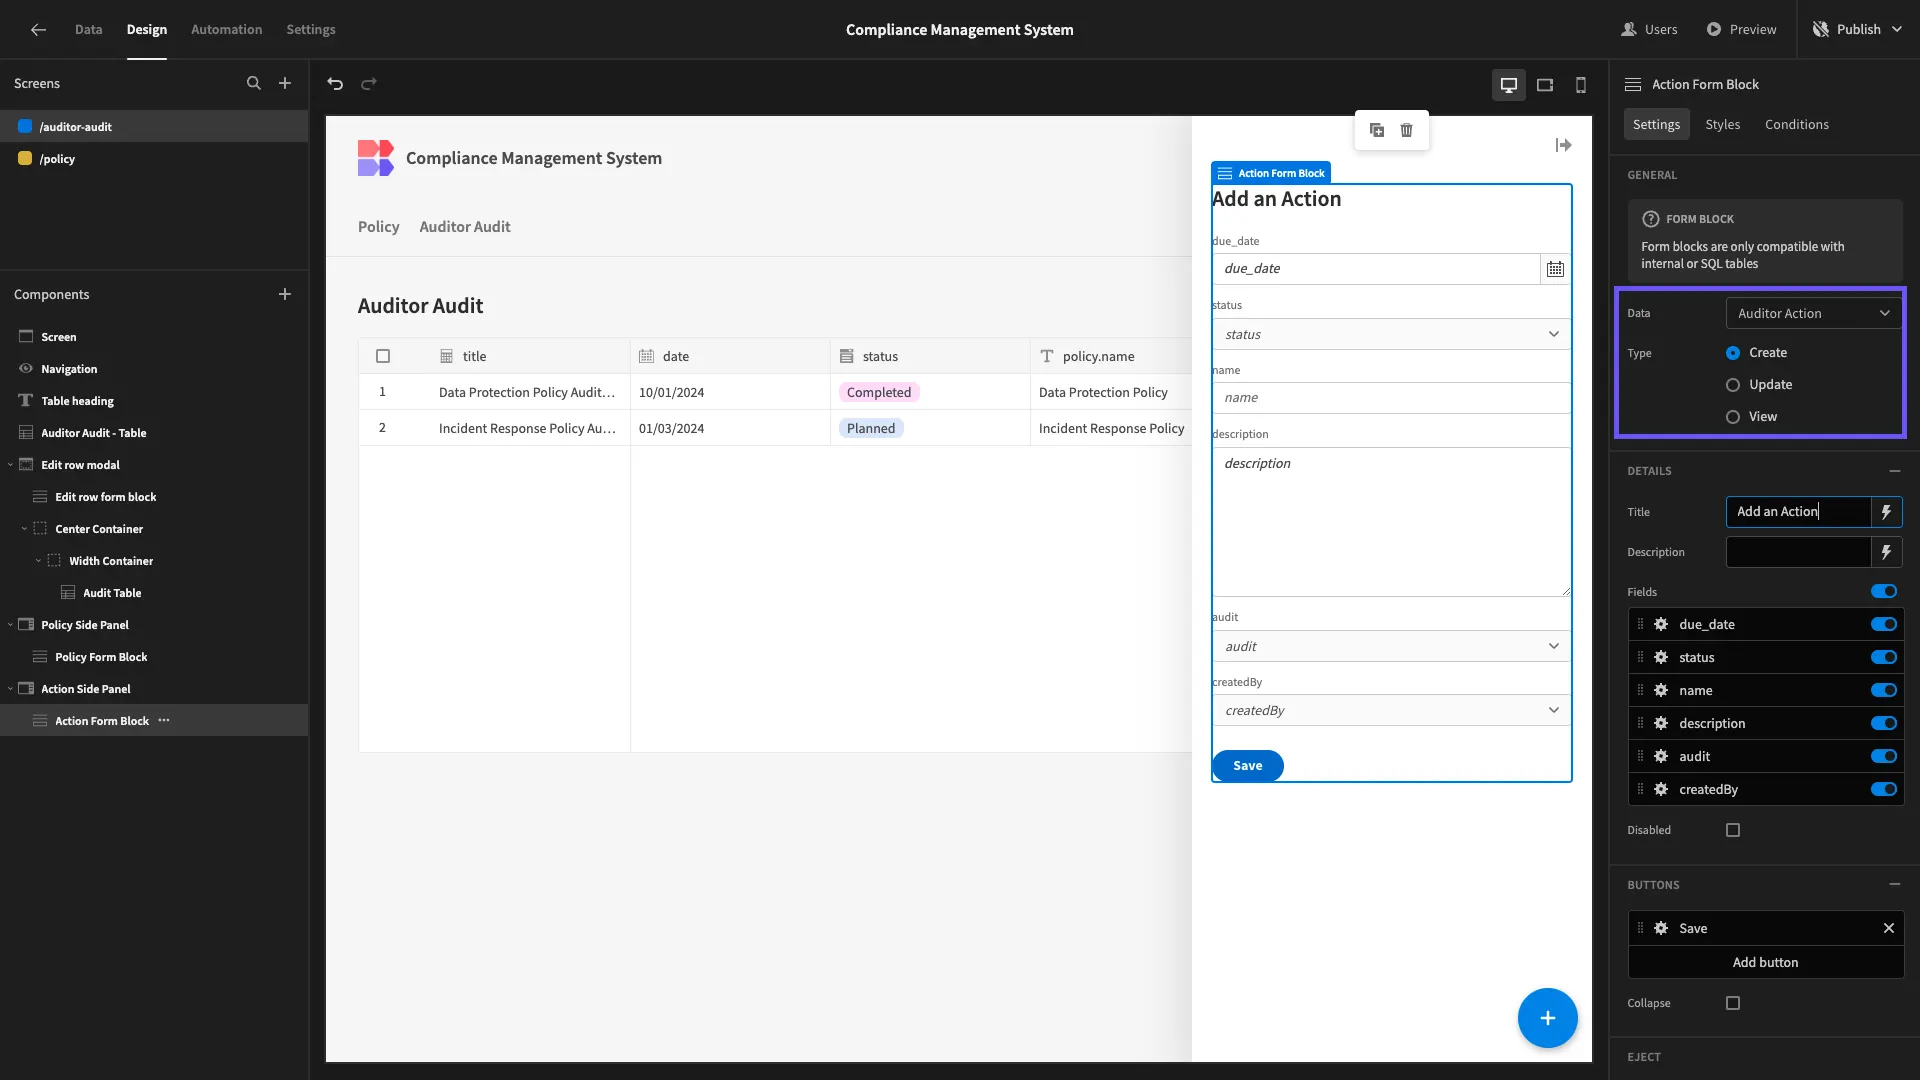Toggle the createdBy field switch

[x=1884, y=789]
